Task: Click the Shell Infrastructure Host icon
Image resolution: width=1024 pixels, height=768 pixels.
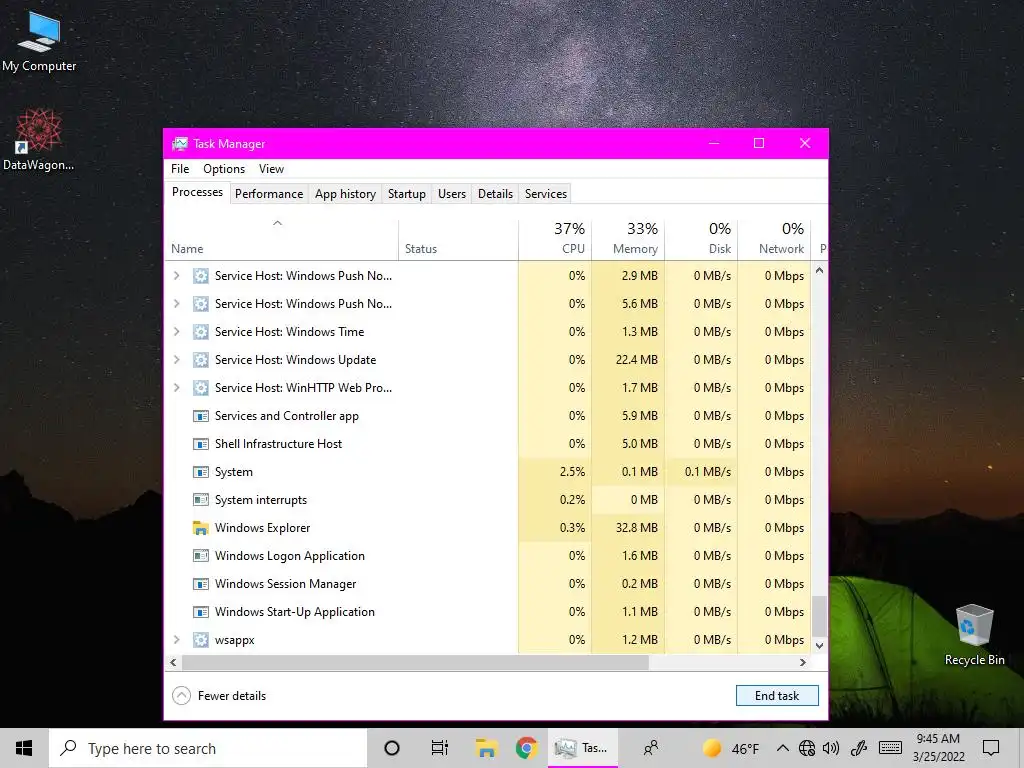Action: (200, 444)
